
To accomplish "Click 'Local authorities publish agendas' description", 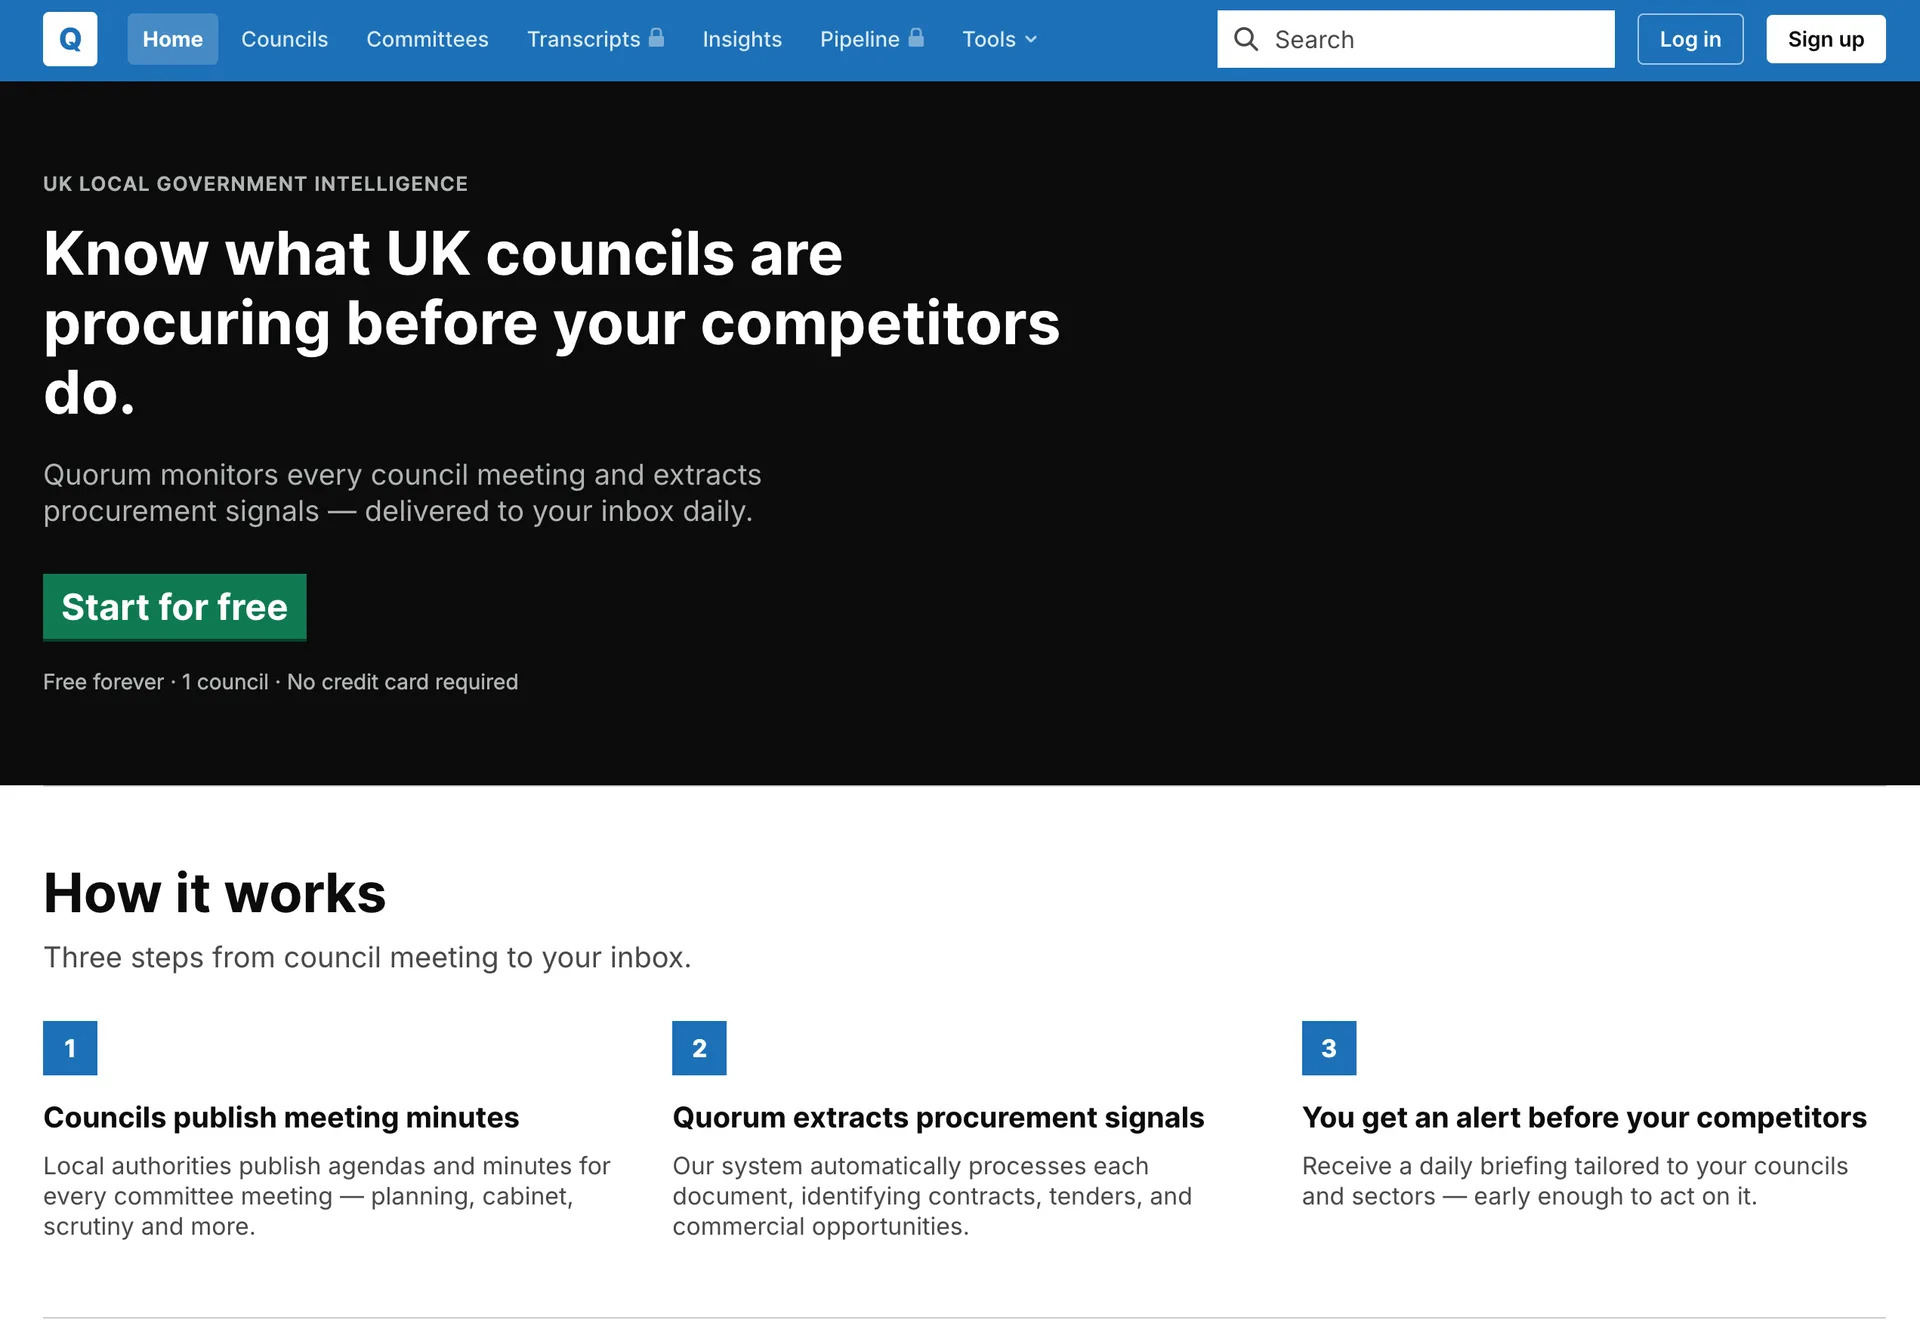I will pos(327,1196).
